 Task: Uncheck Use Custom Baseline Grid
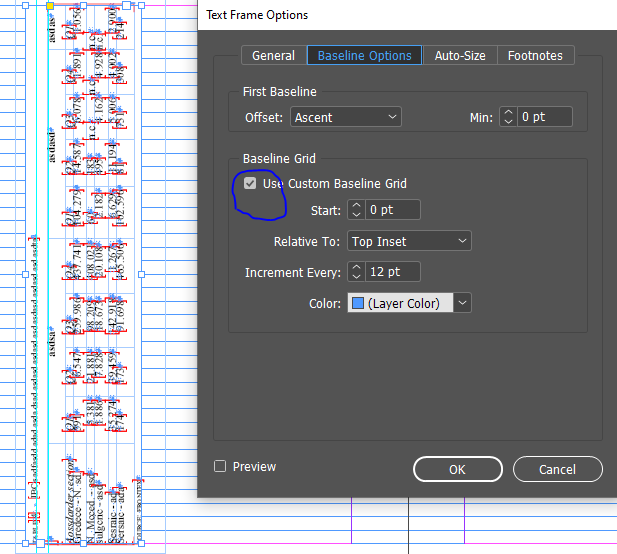(250, 183)
